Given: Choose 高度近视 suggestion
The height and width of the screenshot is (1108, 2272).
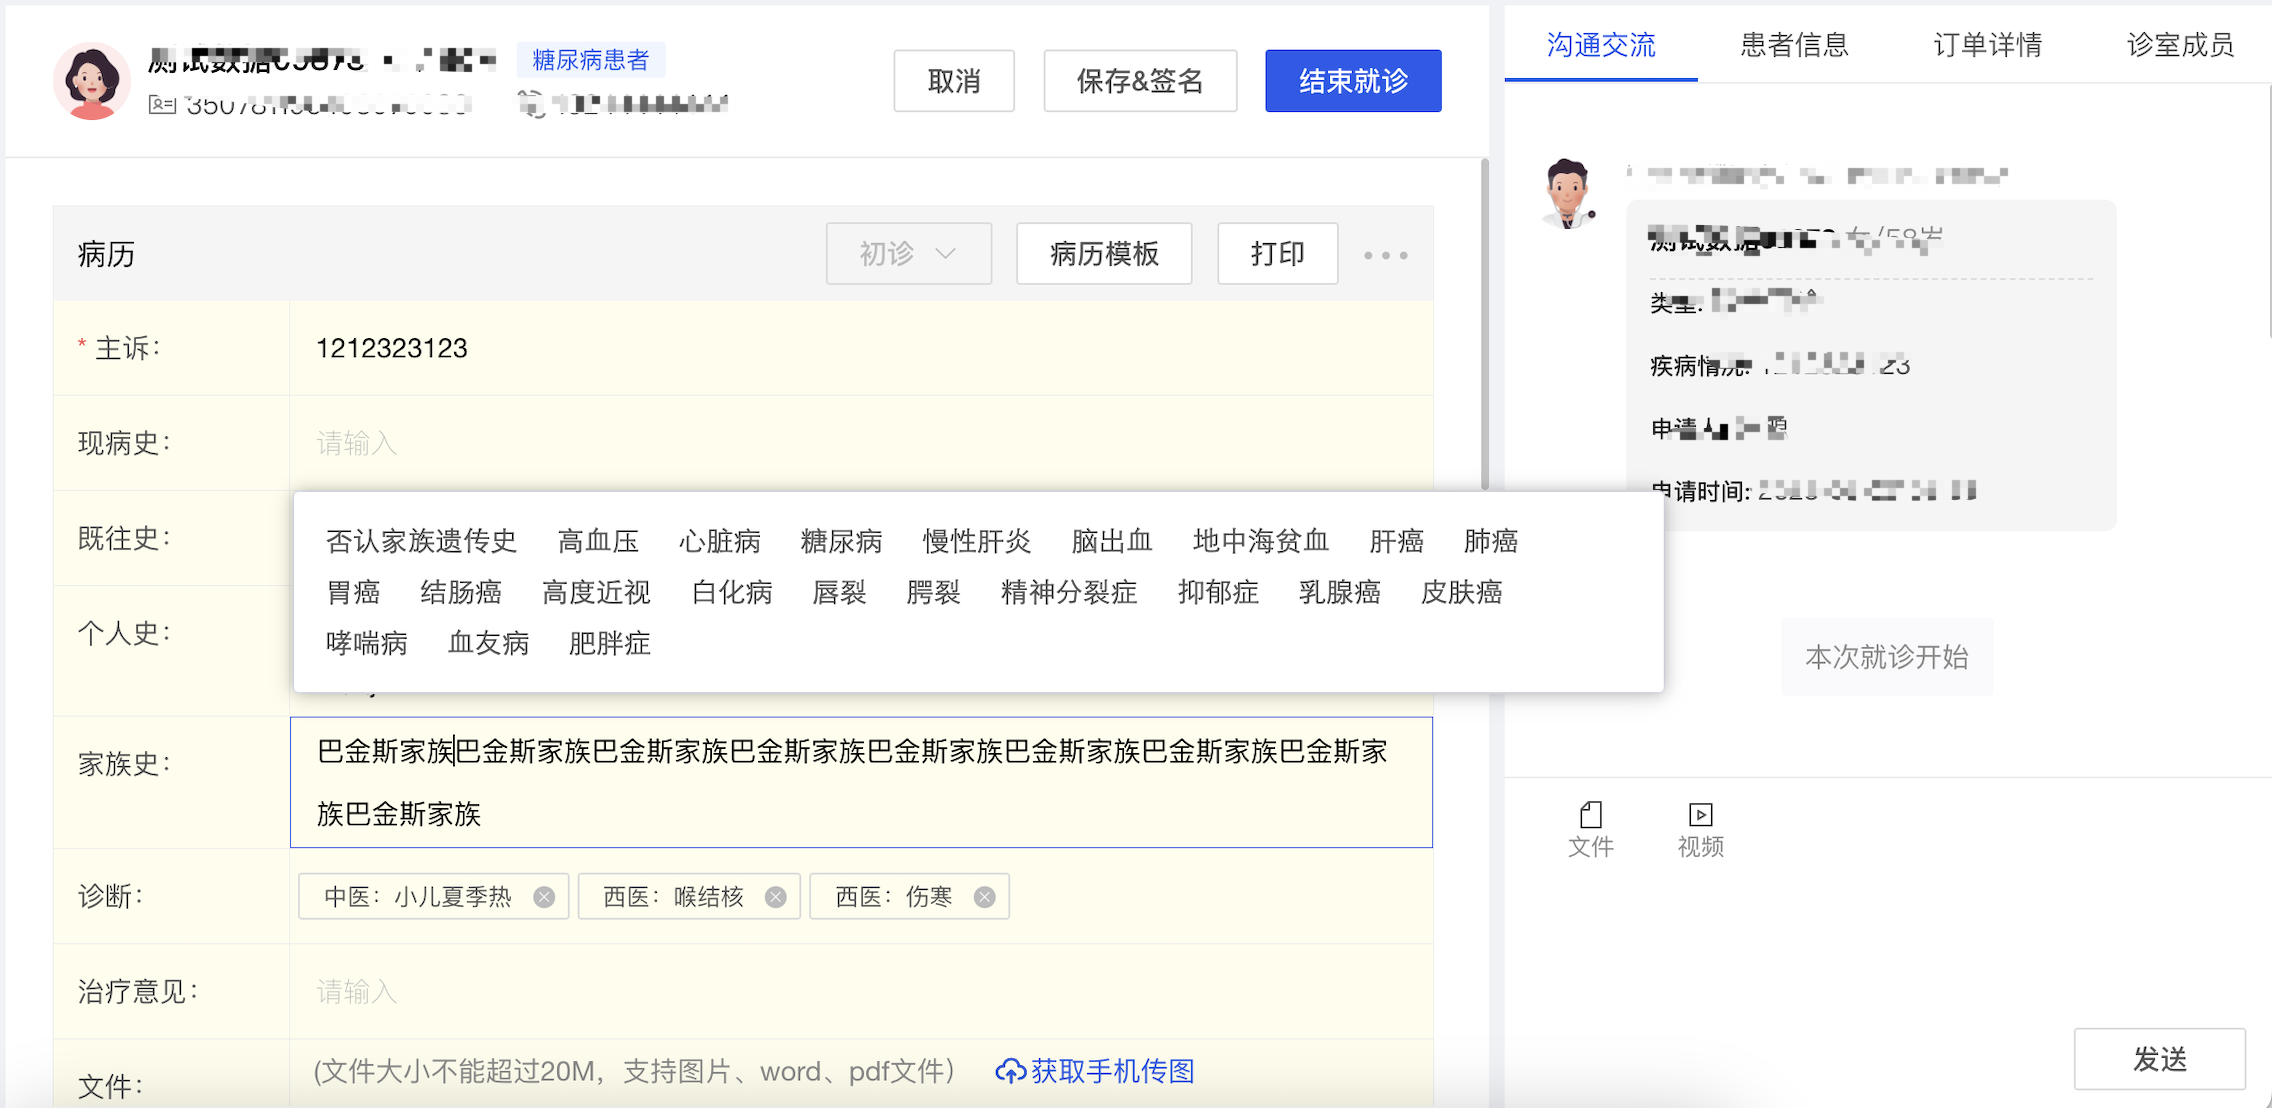Looking at the screenshot, I should pyautogui.click(x=597, y=592).
